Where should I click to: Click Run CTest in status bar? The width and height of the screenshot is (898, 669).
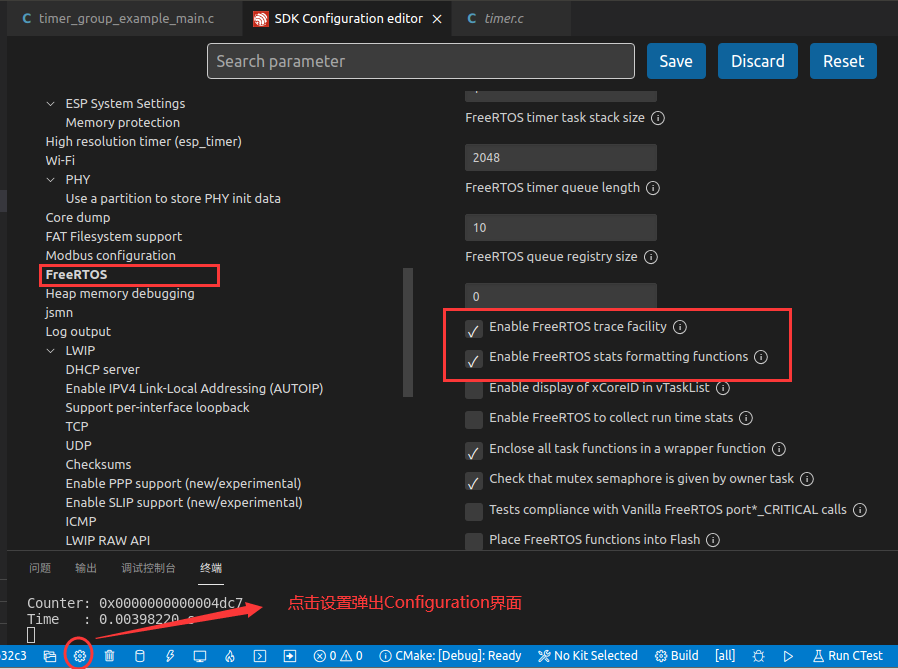coord(848,656)
